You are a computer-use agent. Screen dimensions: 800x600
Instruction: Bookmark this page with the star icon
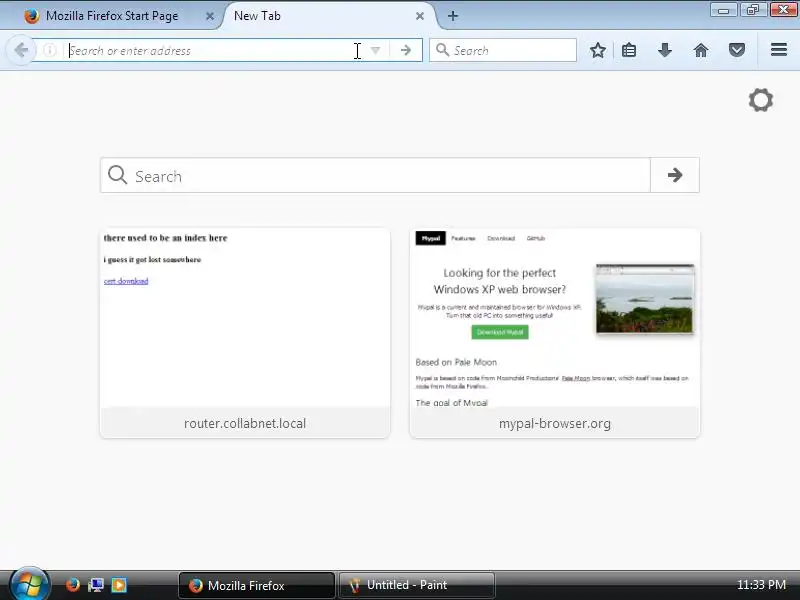tap(597, 50)
